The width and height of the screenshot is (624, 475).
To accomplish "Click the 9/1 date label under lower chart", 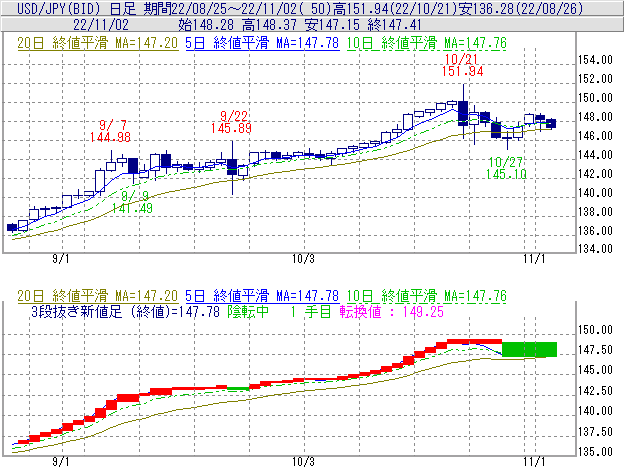I will 61,461.
